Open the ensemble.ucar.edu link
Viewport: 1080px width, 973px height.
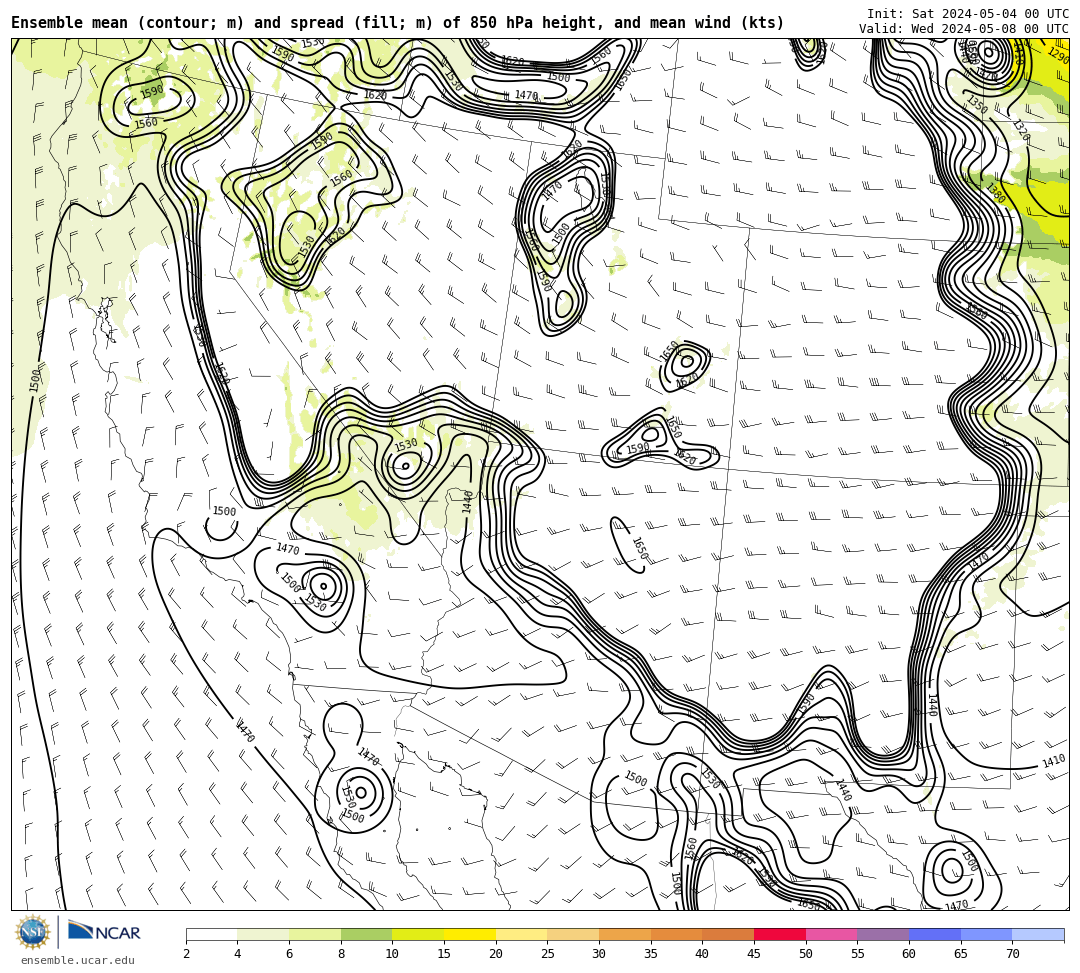pyautogui.click(x=78, y=960)
